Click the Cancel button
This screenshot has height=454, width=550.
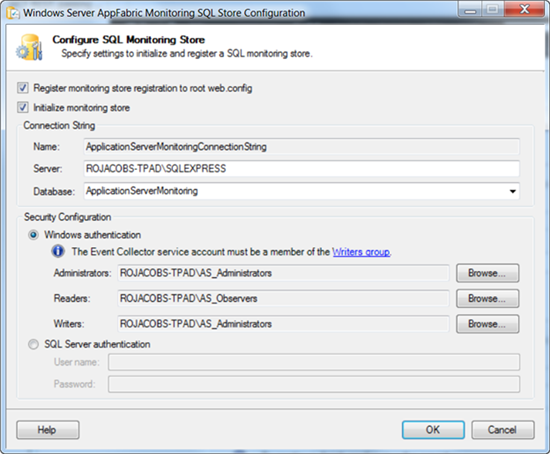(x=503, y=430)
